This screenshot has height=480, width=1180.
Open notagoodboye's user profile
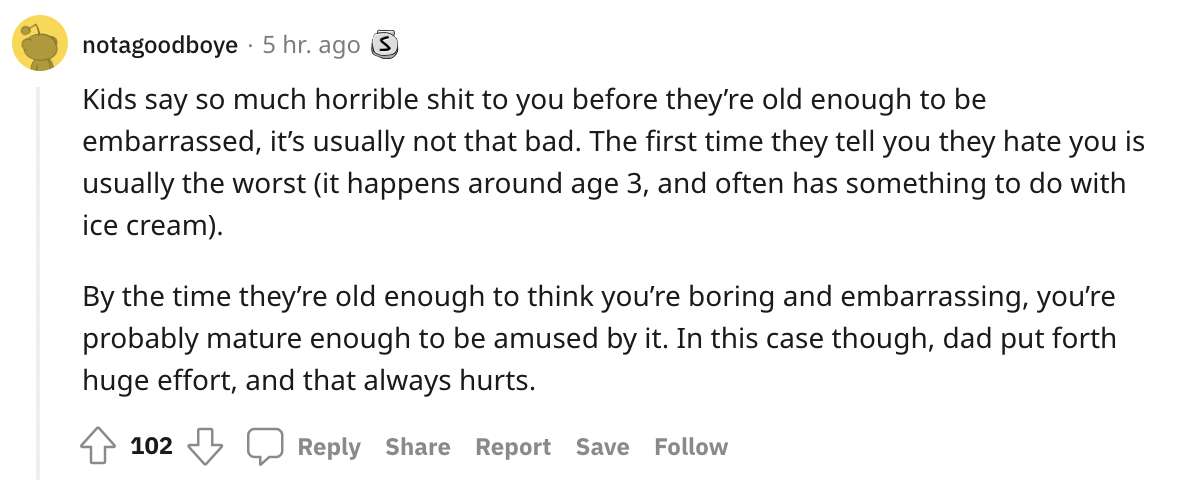point(160,45)
